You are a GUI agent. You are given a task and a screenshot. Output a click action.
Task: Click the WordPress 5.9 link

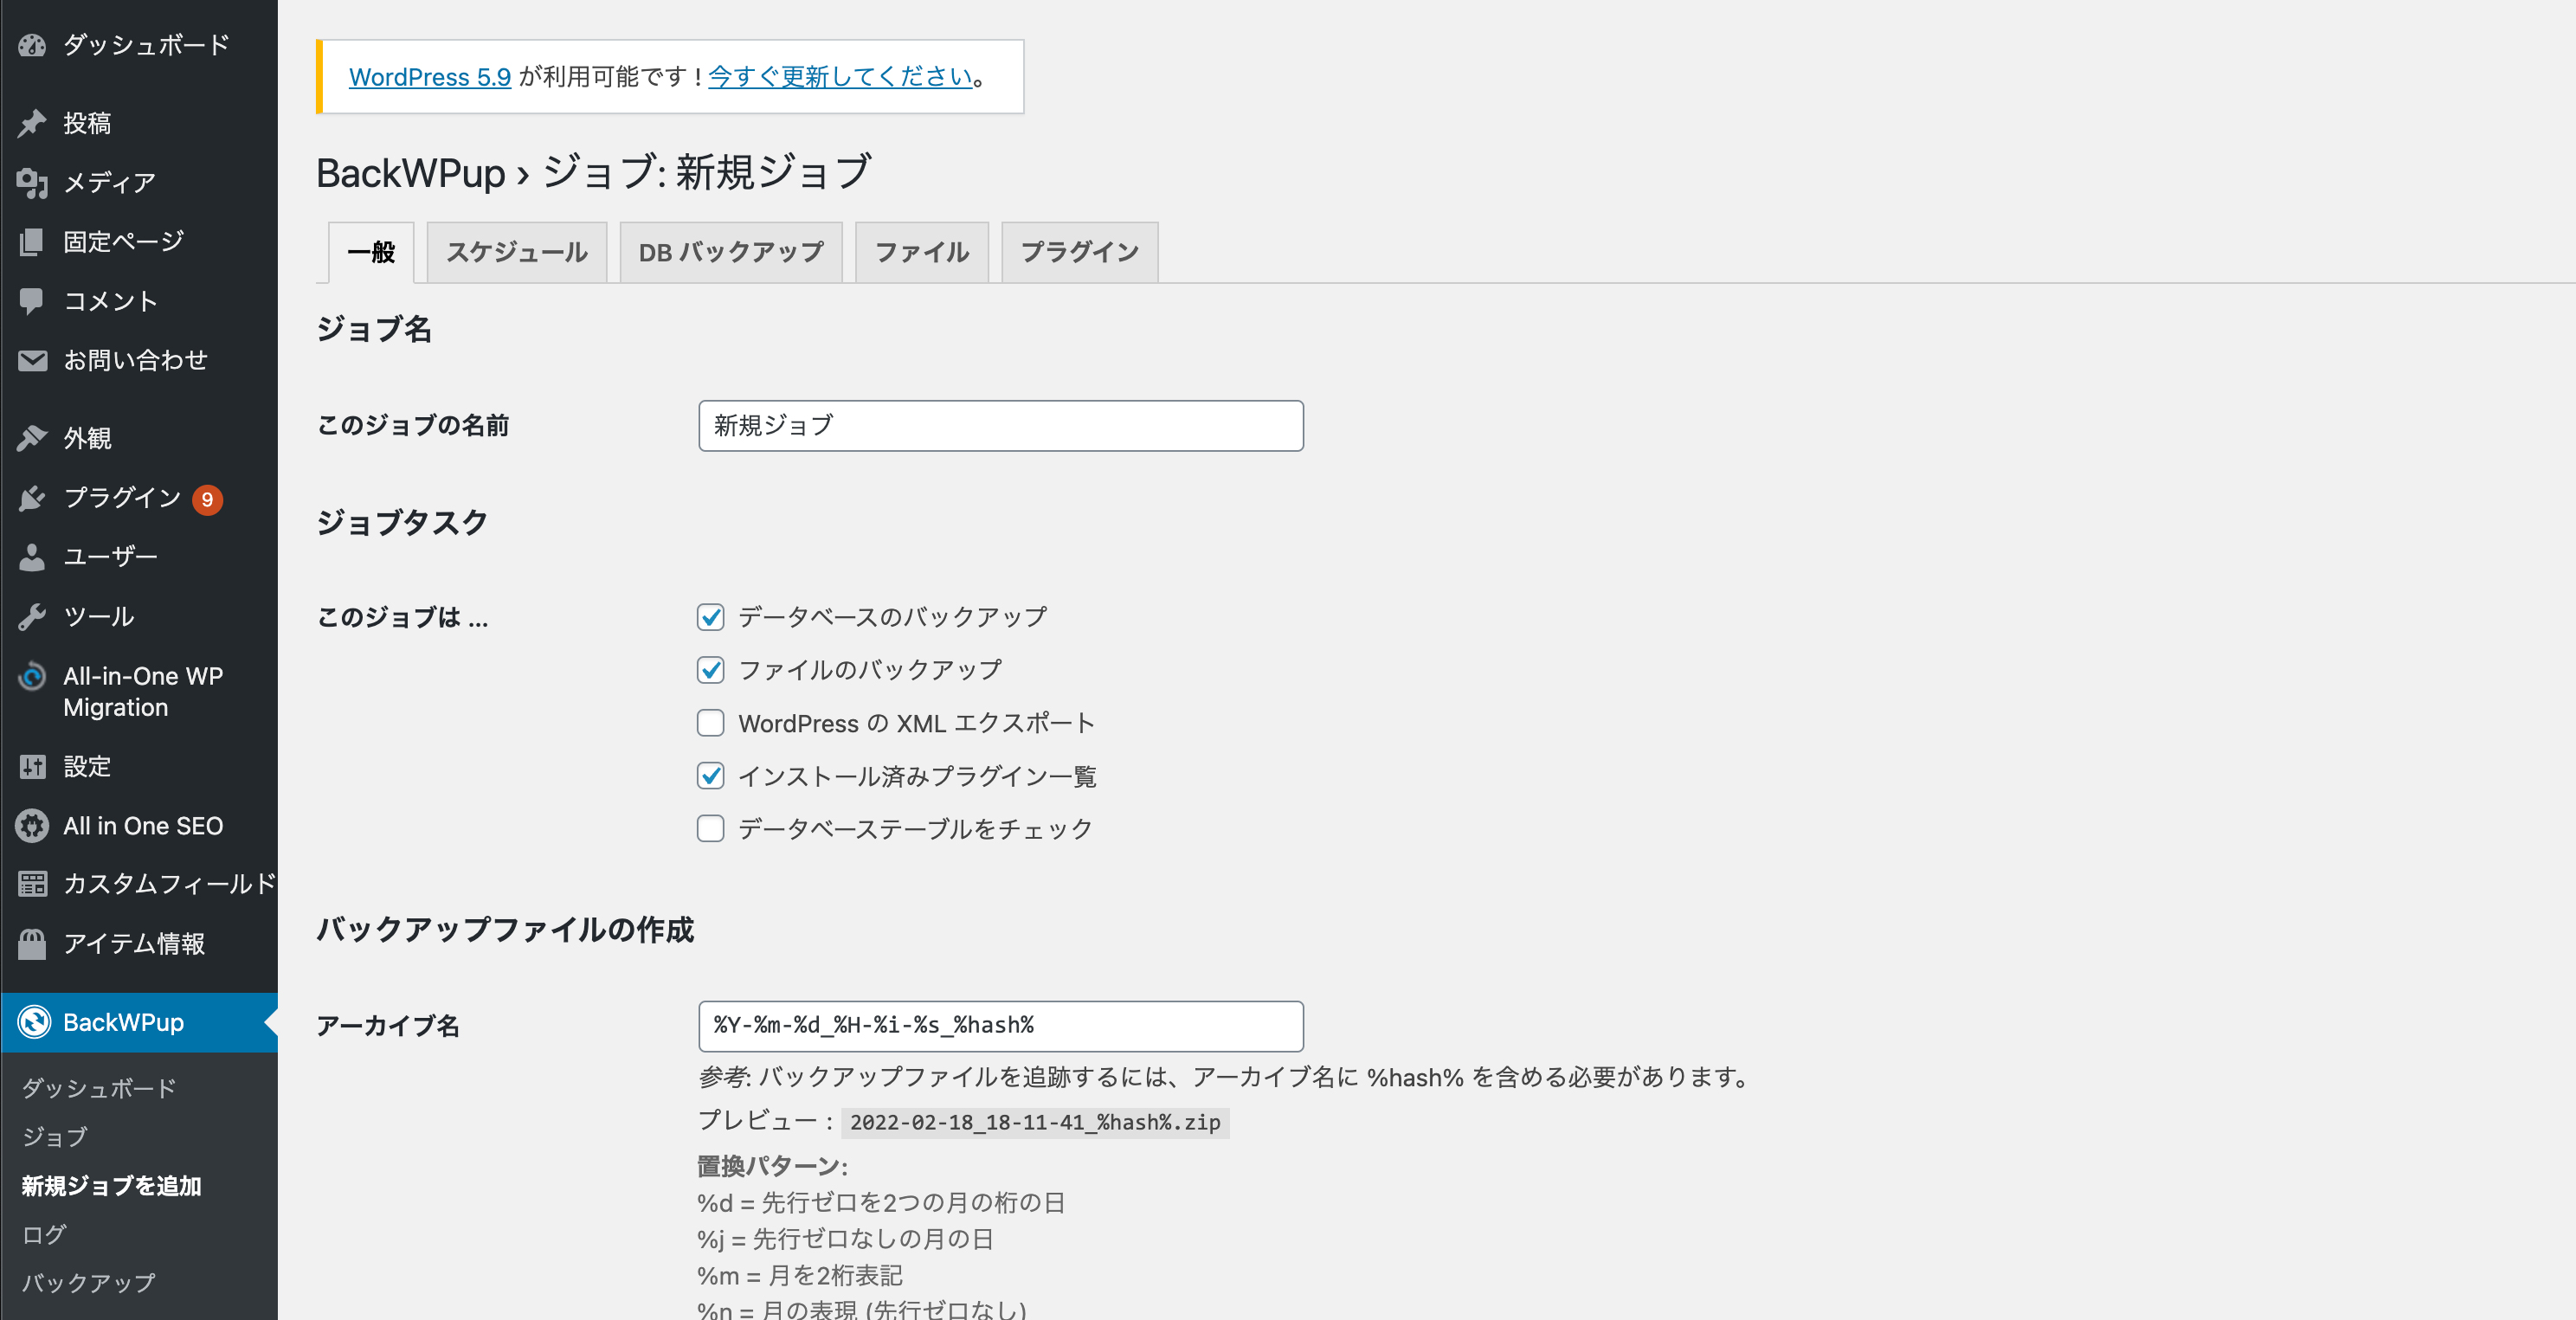[430, 77]
